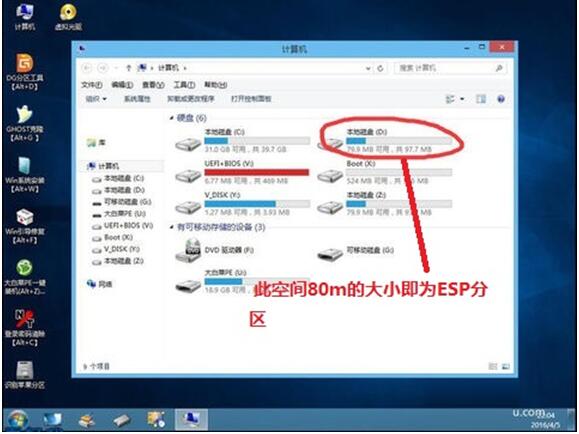Click the refresh button beside address bar
Image resolution: width=579 pixels, height=434 pixels.
coord(380,68)
